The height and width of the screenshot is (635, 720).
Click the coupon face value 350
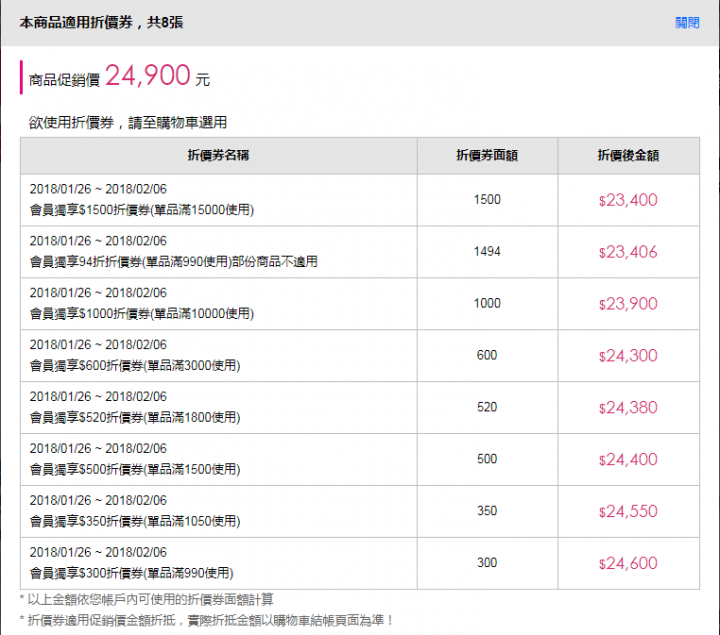click(487, 511)
